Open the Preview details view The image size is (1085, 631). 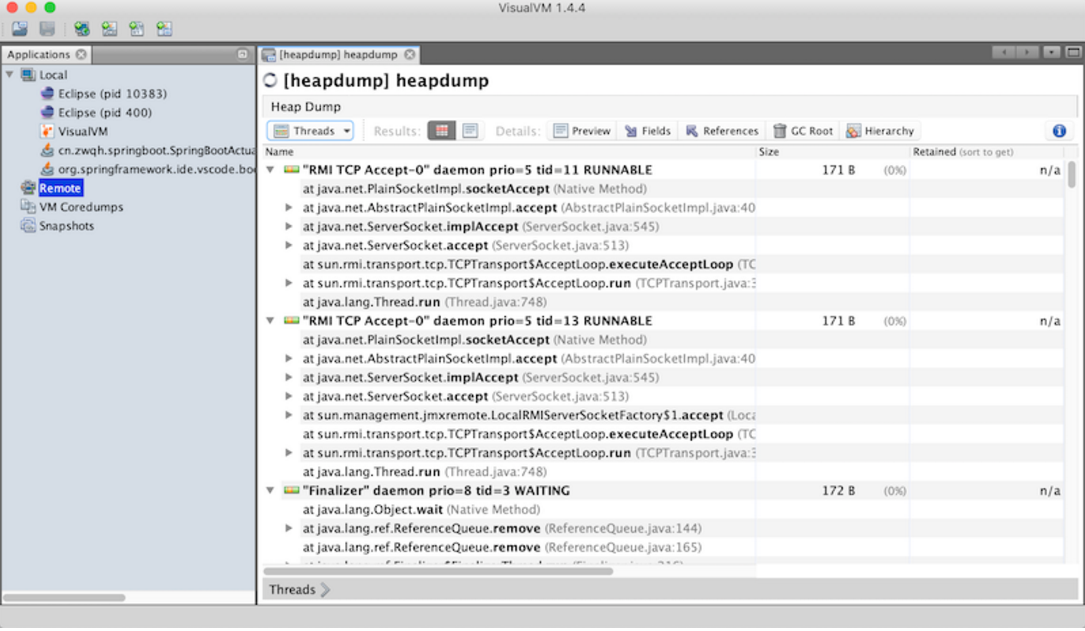[x=581, y=130]
